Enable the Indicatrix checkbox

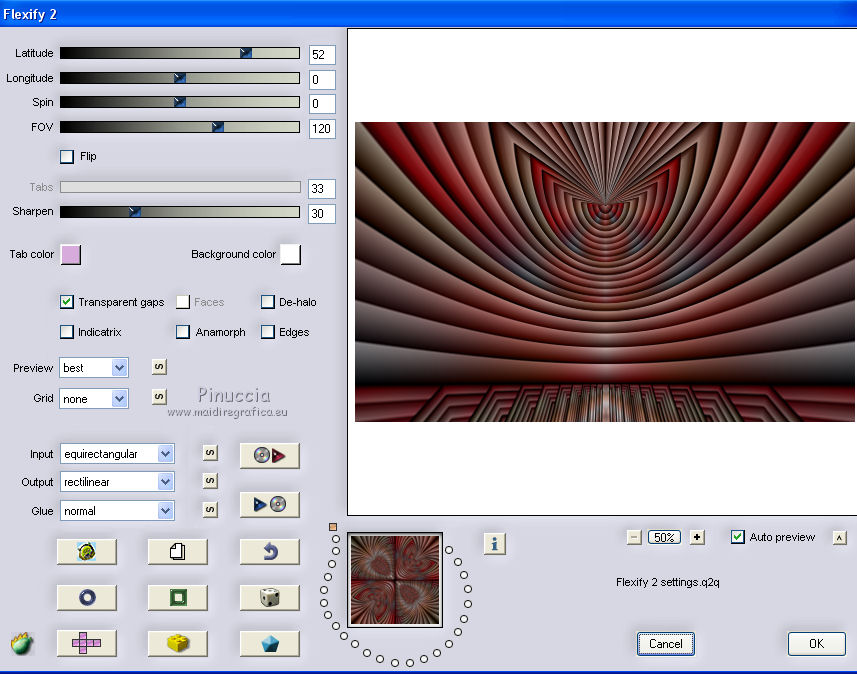coord(67,332)
